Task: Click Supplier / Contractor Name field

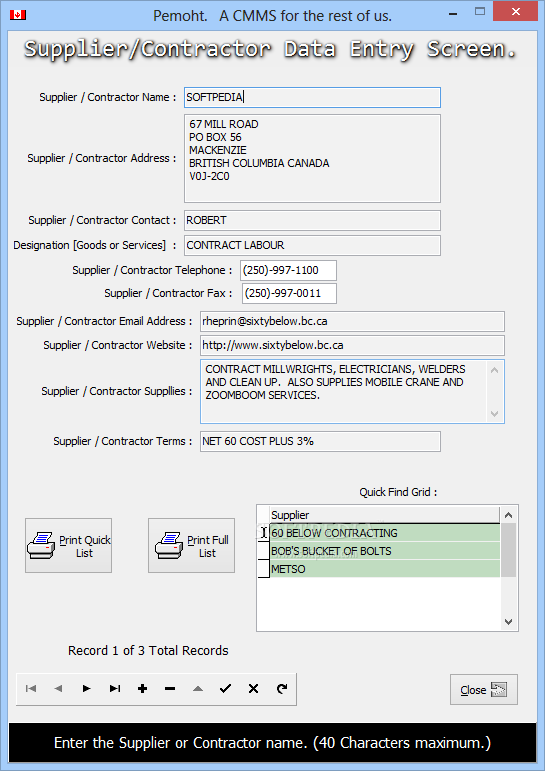Action: tap(312, 97)
